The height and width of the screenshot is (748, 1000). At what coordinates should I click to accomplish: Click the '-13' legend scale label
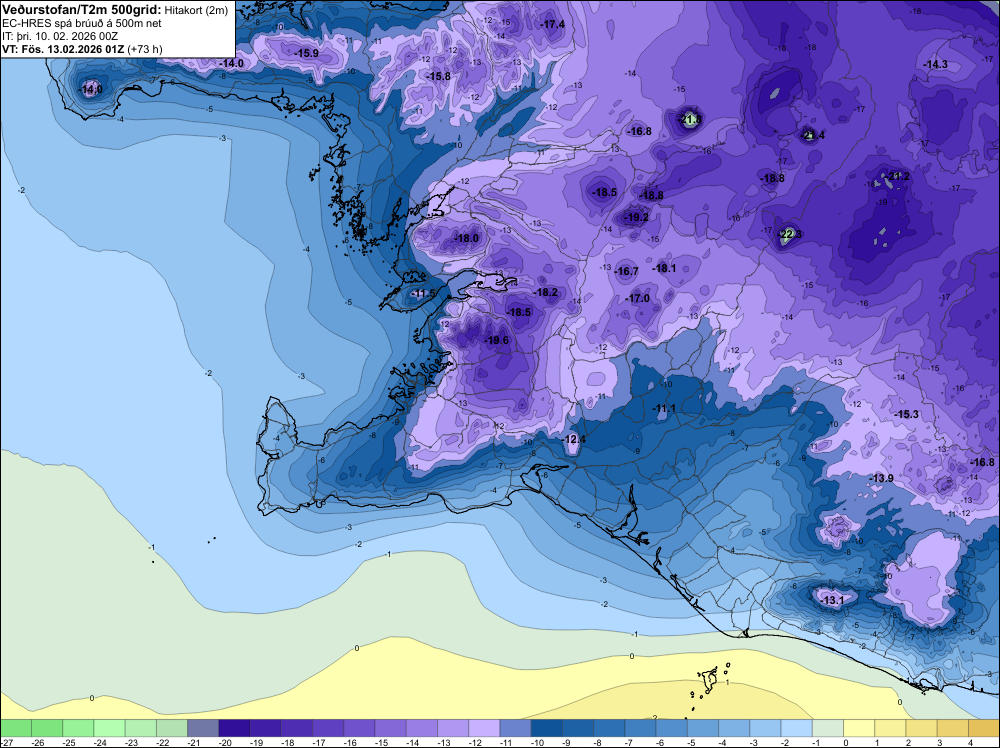coord(443,742)
